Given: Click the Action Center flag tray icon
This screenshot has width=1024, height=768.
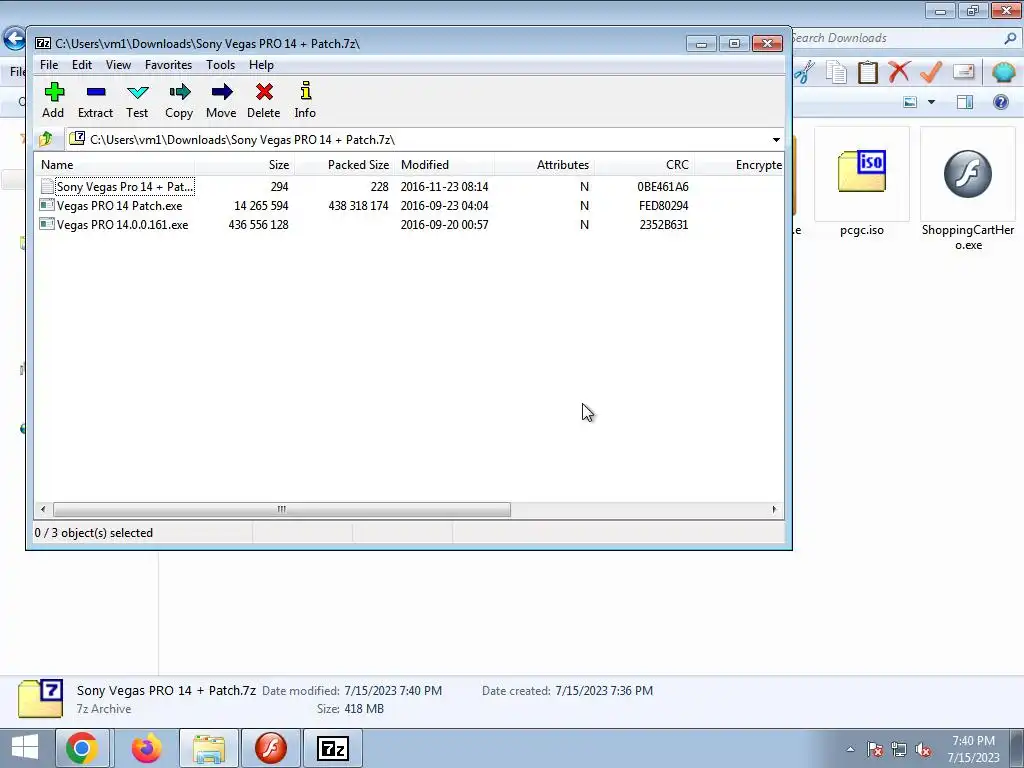Looking at the screenshot, I should pyautogui.click(x=874, y=750).
